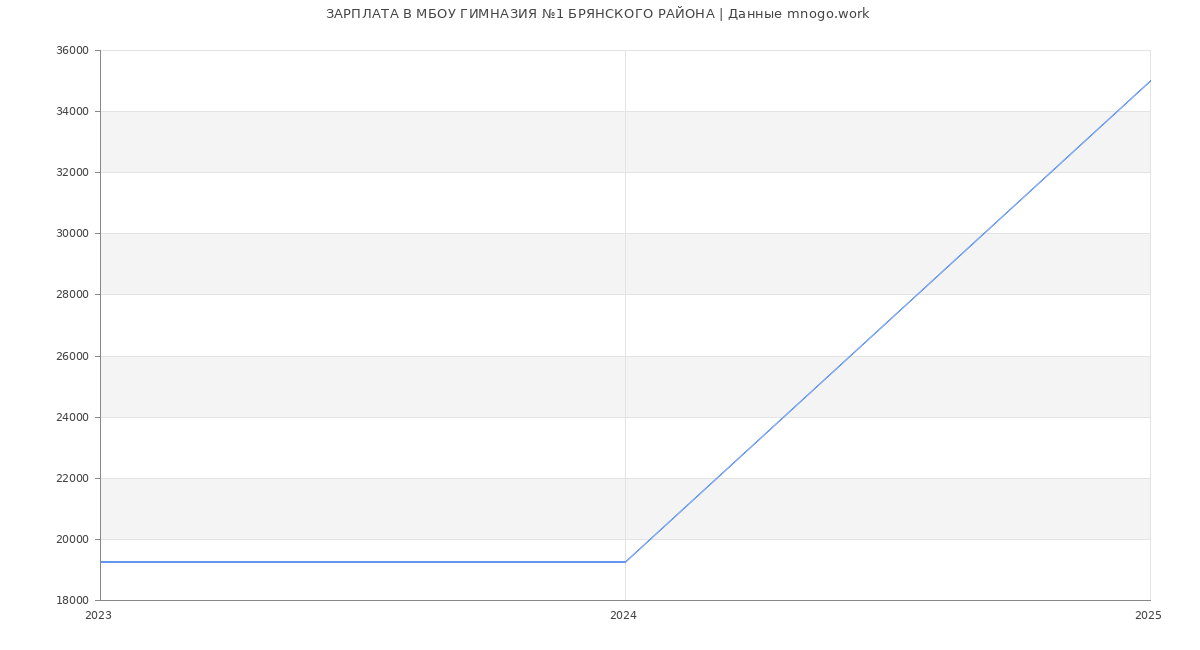Click the 'mnogo.work' text in the title
The height and width of the screenshot is (650, 1200).
(x=827, y=14)
